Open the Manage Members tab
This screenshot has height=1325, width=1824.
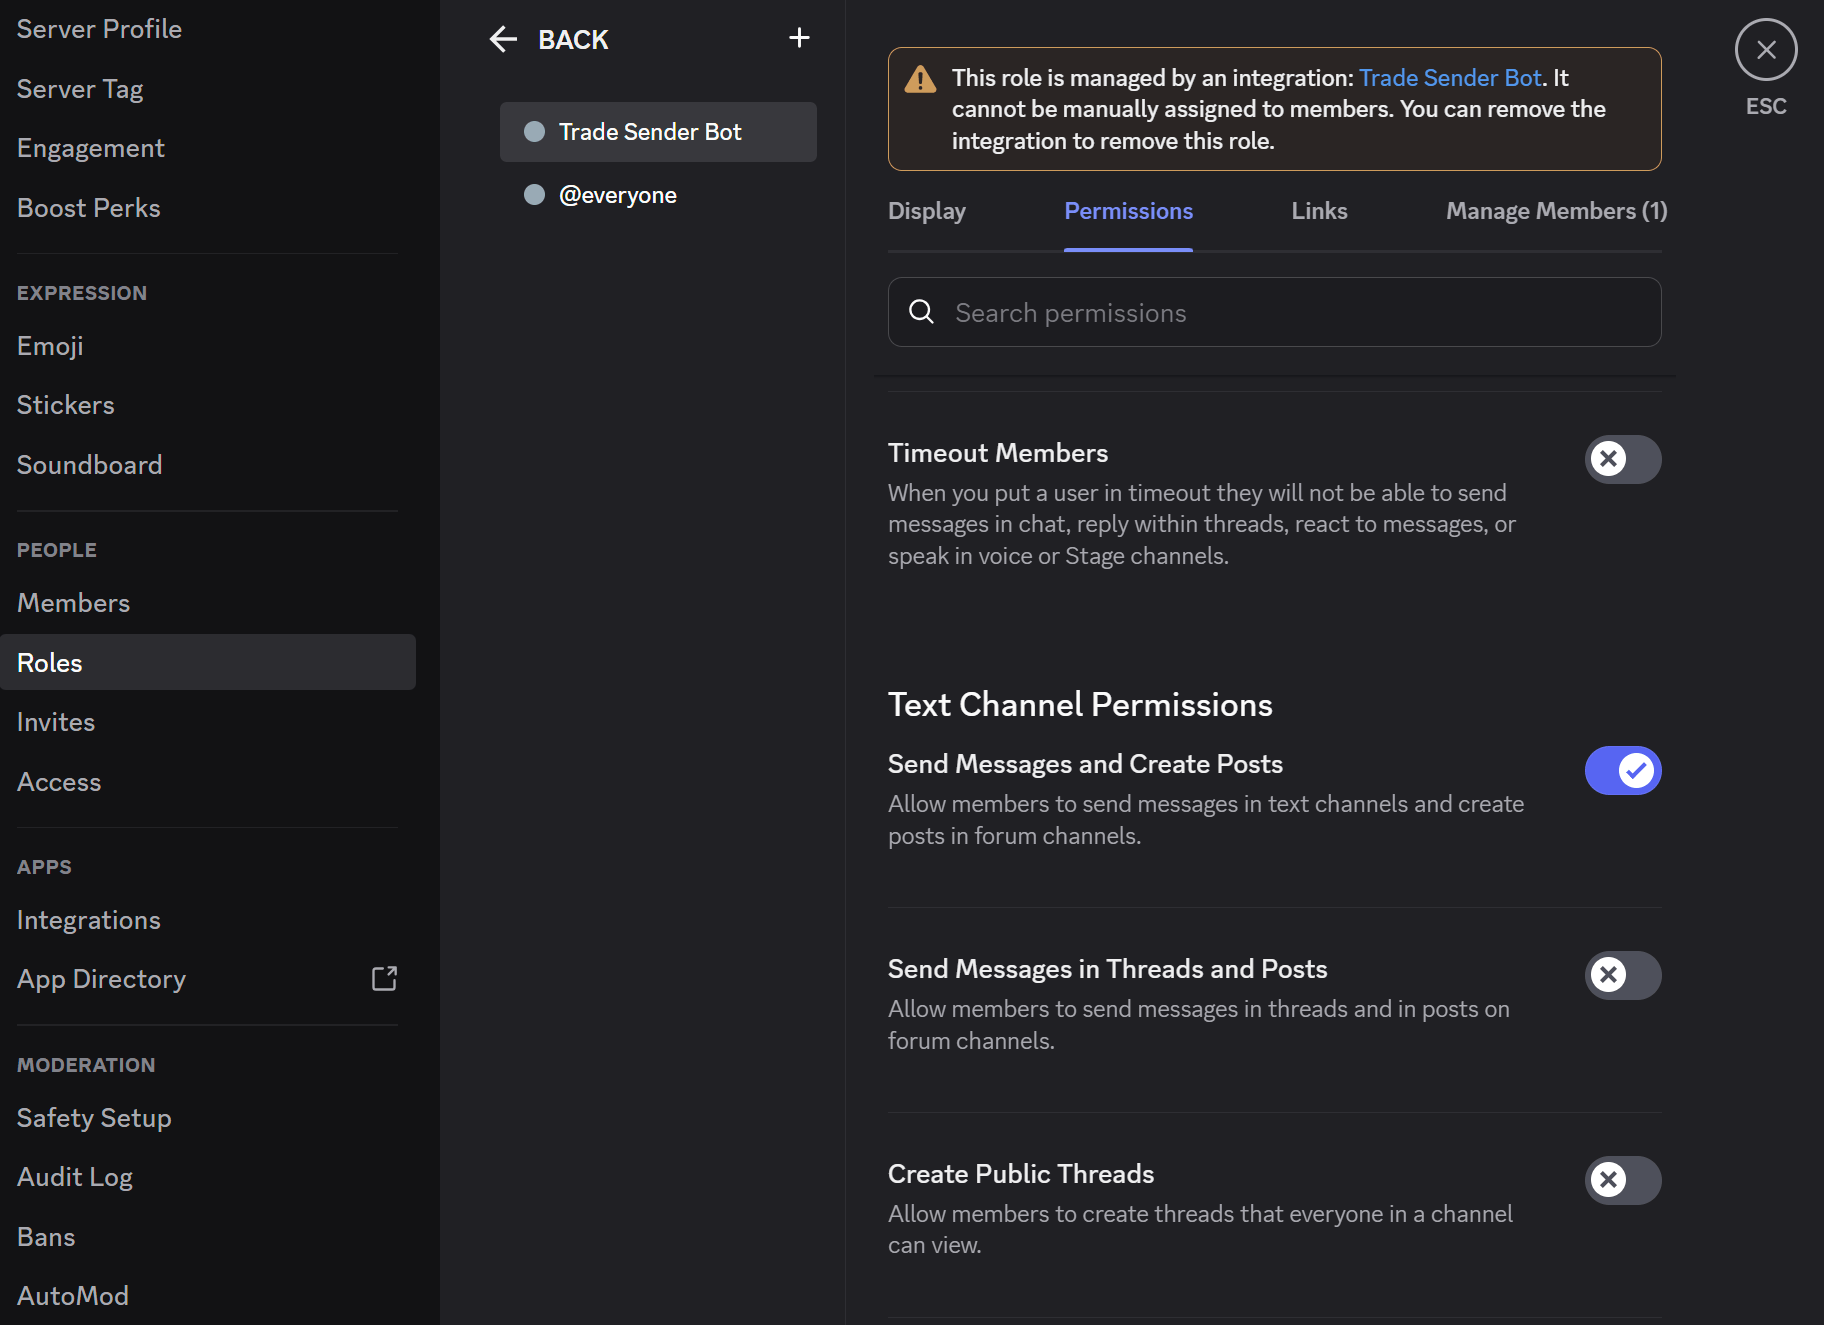(1554, 211)
